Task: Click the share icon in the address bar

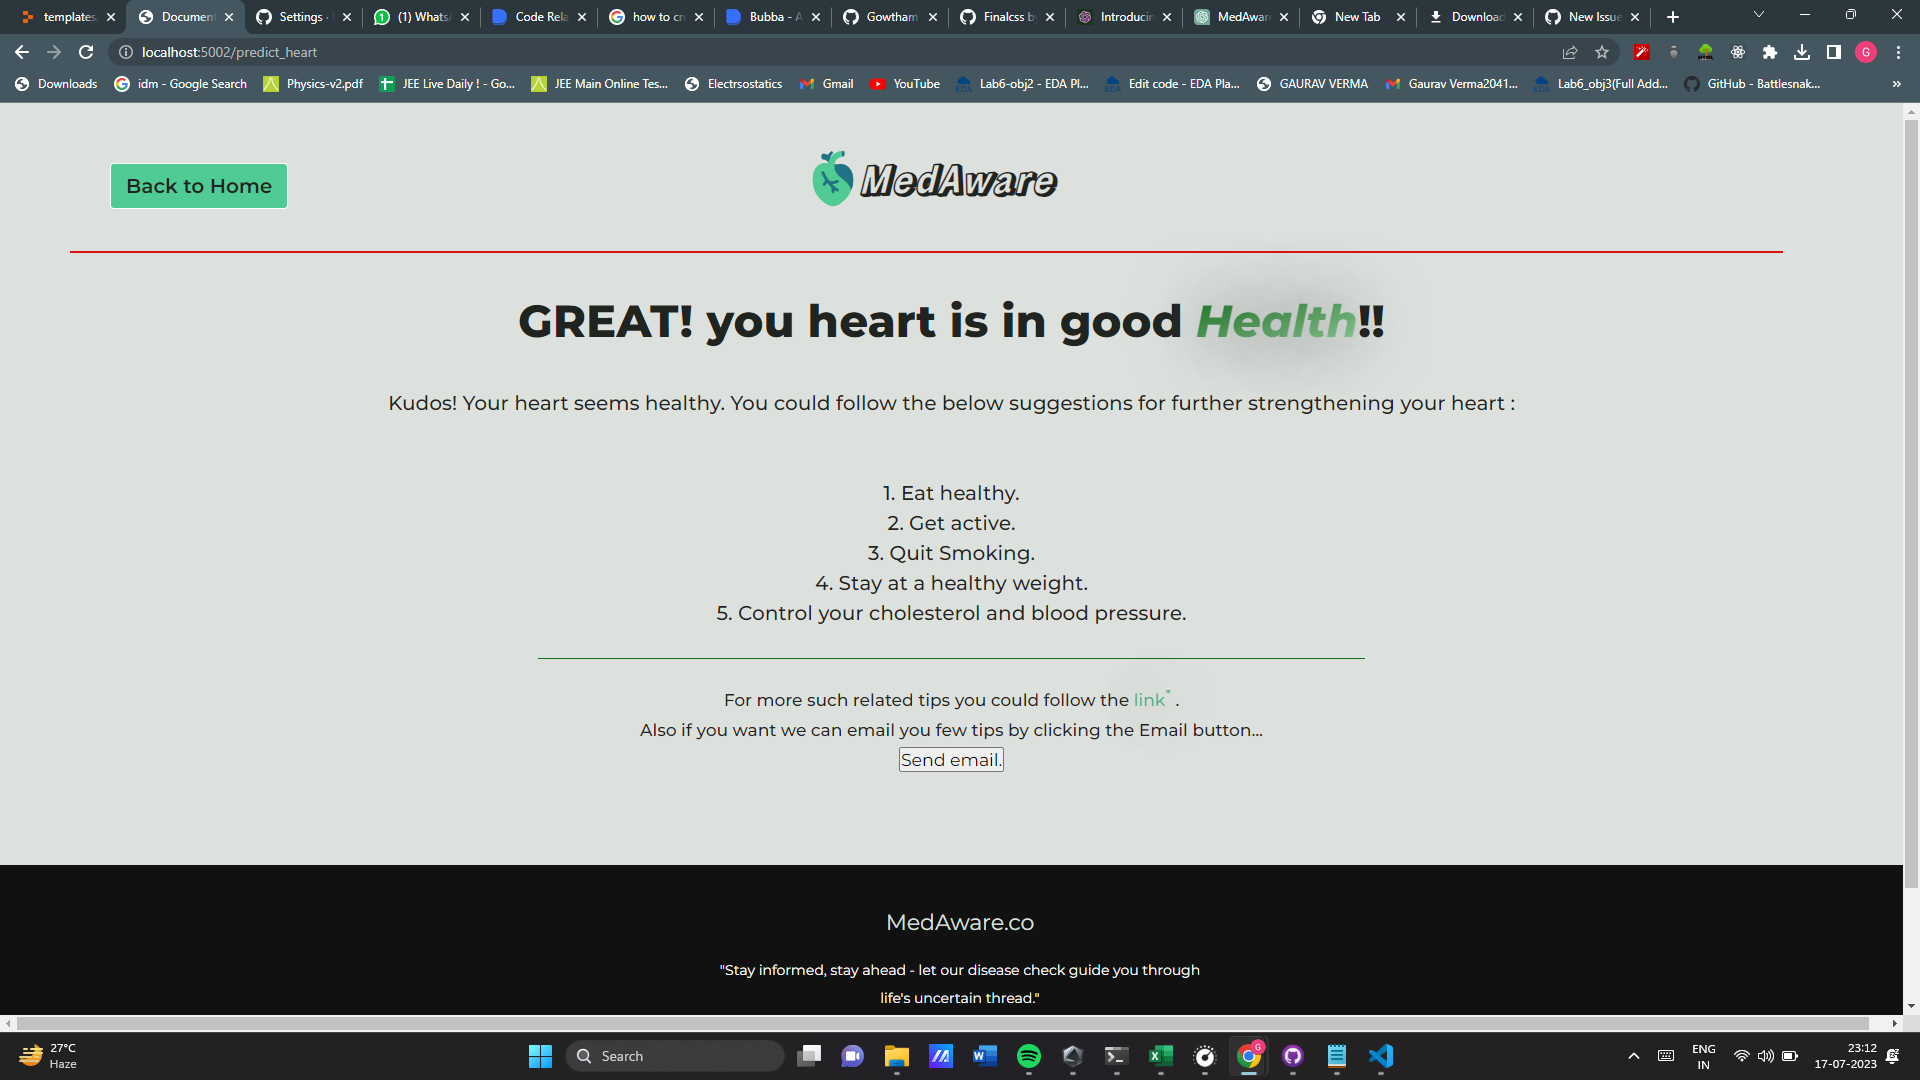Action: (1571, 52)
